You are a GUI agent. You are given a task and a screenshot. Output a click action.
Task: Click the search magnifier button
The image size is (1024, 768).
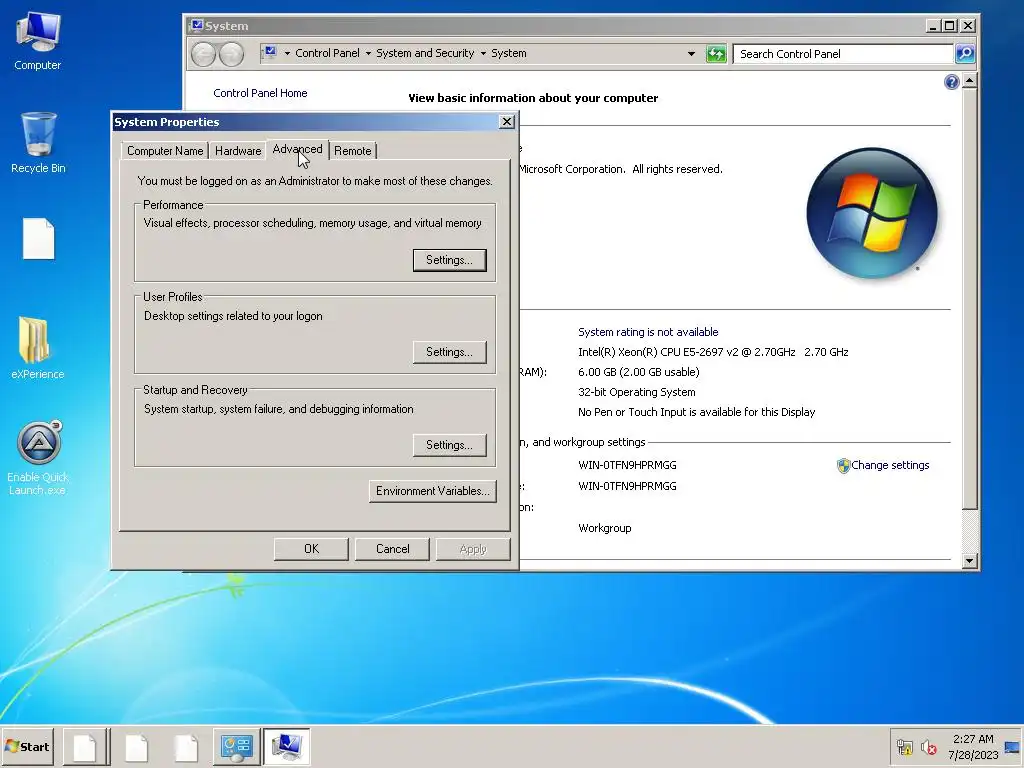[965, 54]
